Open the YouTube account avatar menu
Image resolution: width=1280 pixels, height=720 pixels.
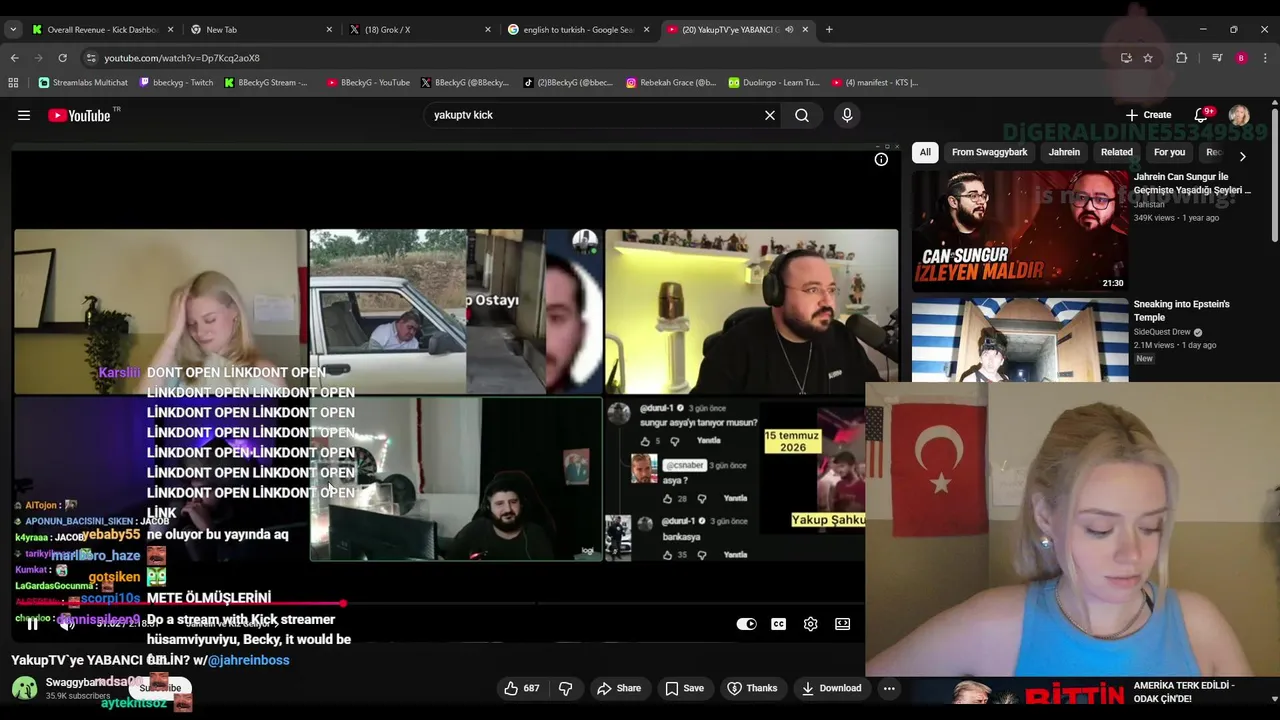click(1239, 115)
